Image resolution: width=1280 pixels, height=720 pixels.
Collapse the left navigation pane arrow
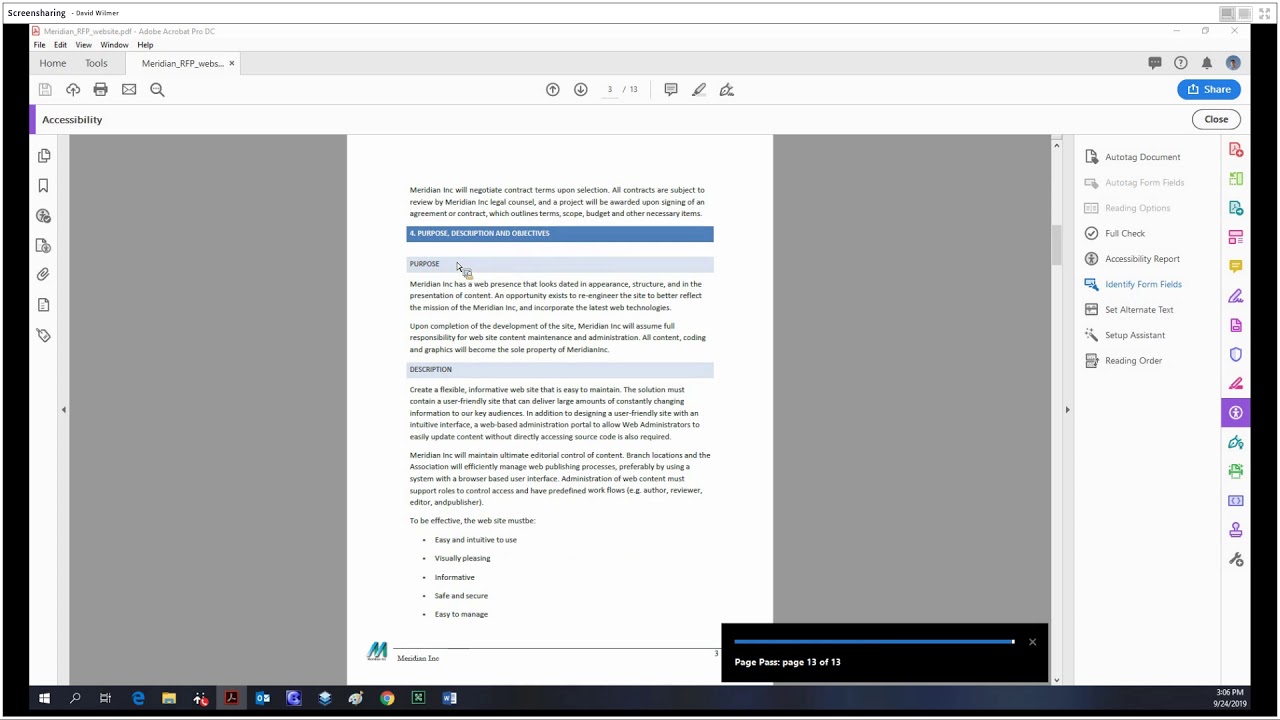[64, 409]
